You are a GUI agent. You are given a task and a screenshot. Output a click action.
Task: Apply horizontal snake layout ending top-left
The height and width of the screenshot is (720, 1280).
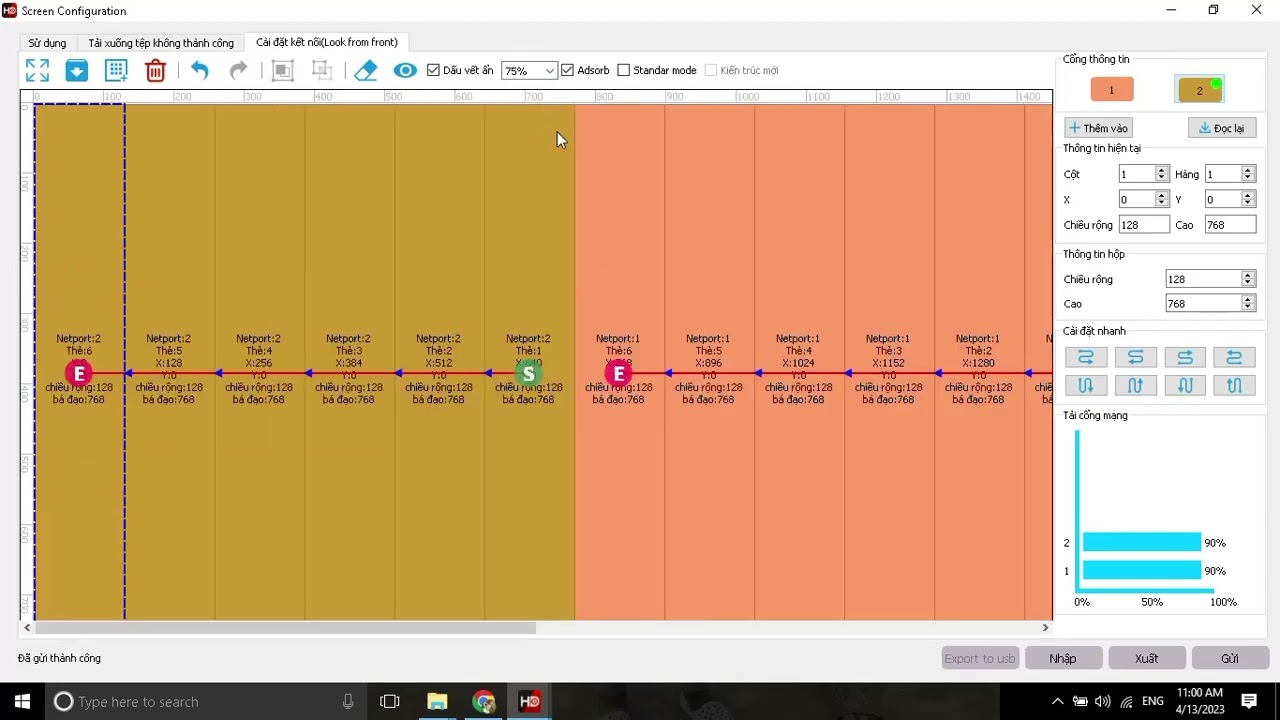pos(1234,357)
